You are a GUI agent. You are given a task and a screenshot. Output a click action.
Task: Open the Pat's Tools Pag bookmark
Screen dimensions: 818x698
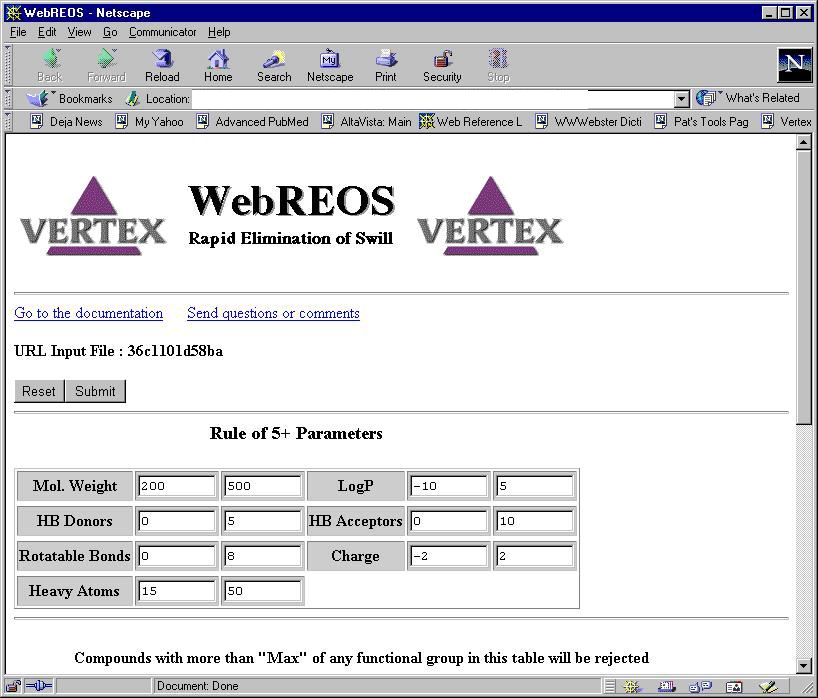(x=702, y=122)
